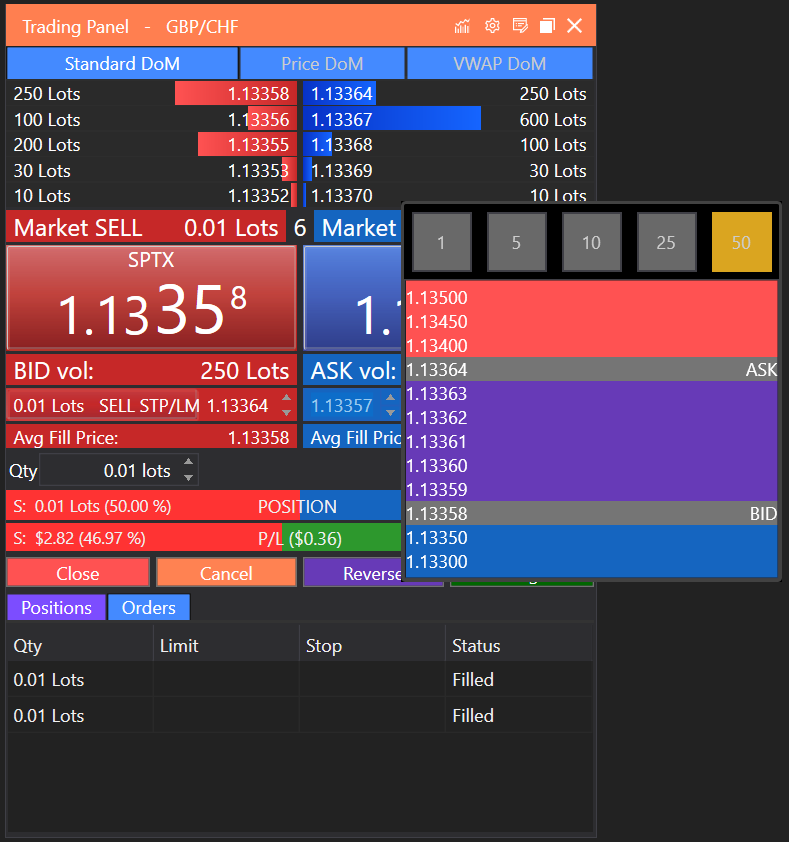The image size is (789, 842).
Task: Increase sell stop price with up arrow
Action: (287, 399)
